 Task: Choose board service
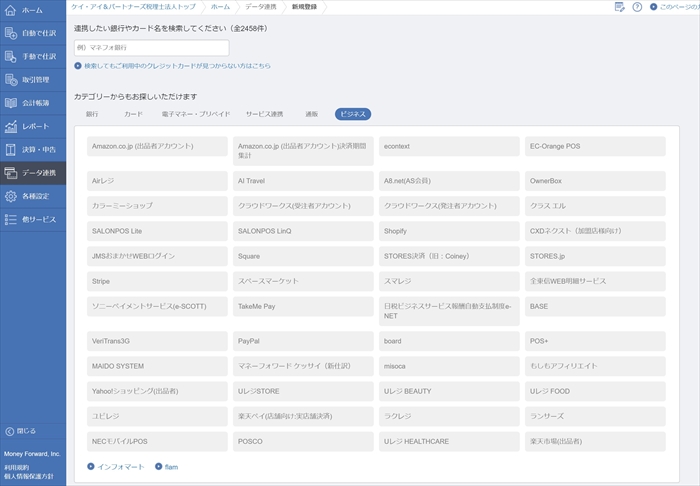[x=449, y=341]
